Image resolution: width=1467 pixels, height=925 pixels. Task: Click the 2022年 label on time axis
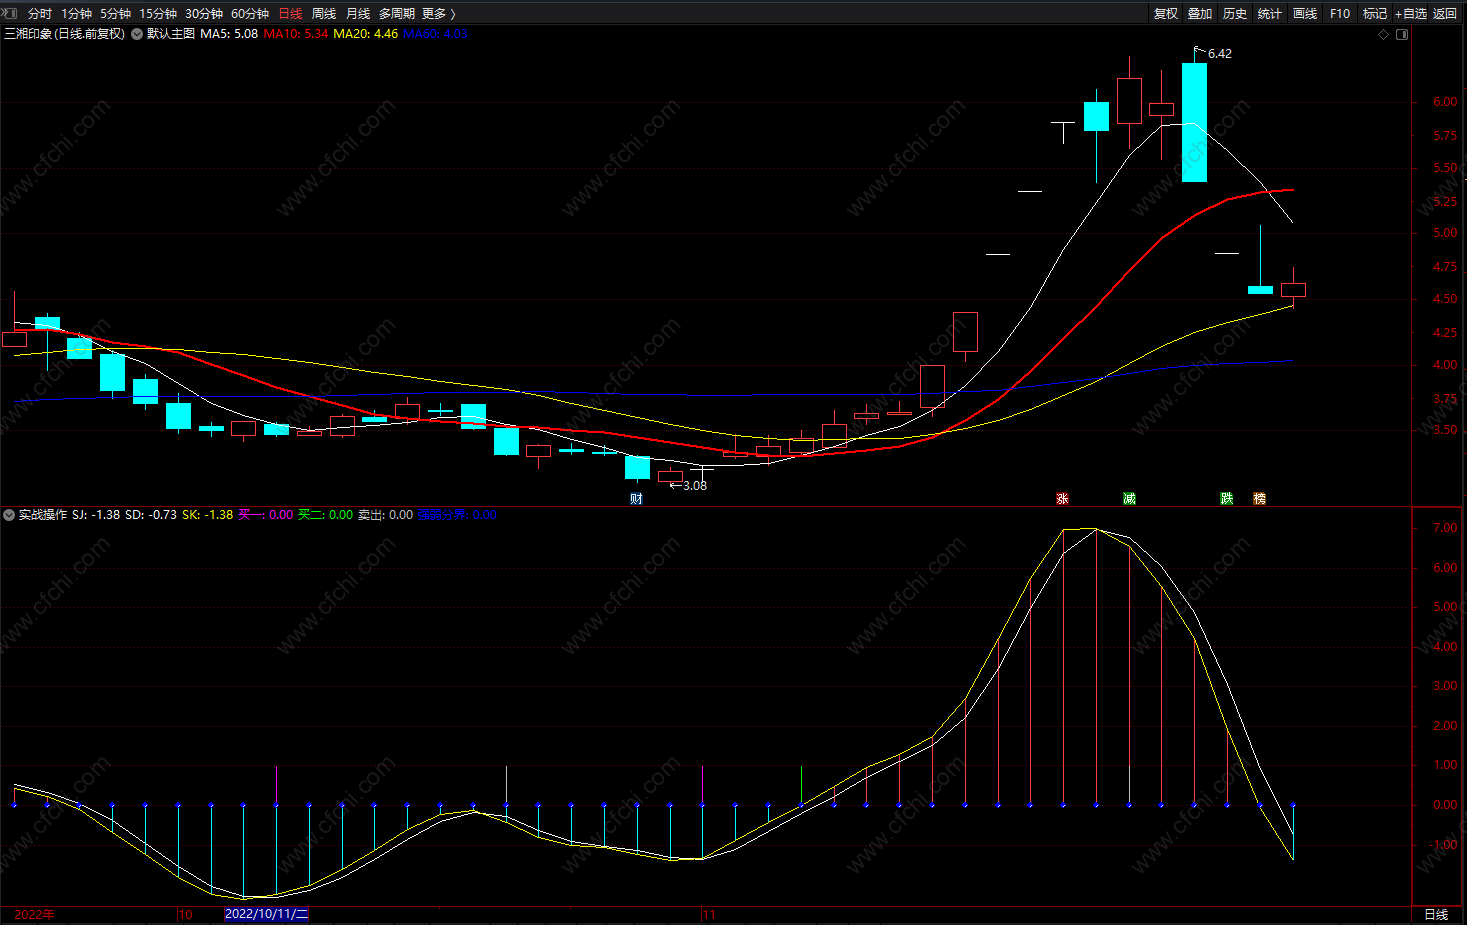34,914
